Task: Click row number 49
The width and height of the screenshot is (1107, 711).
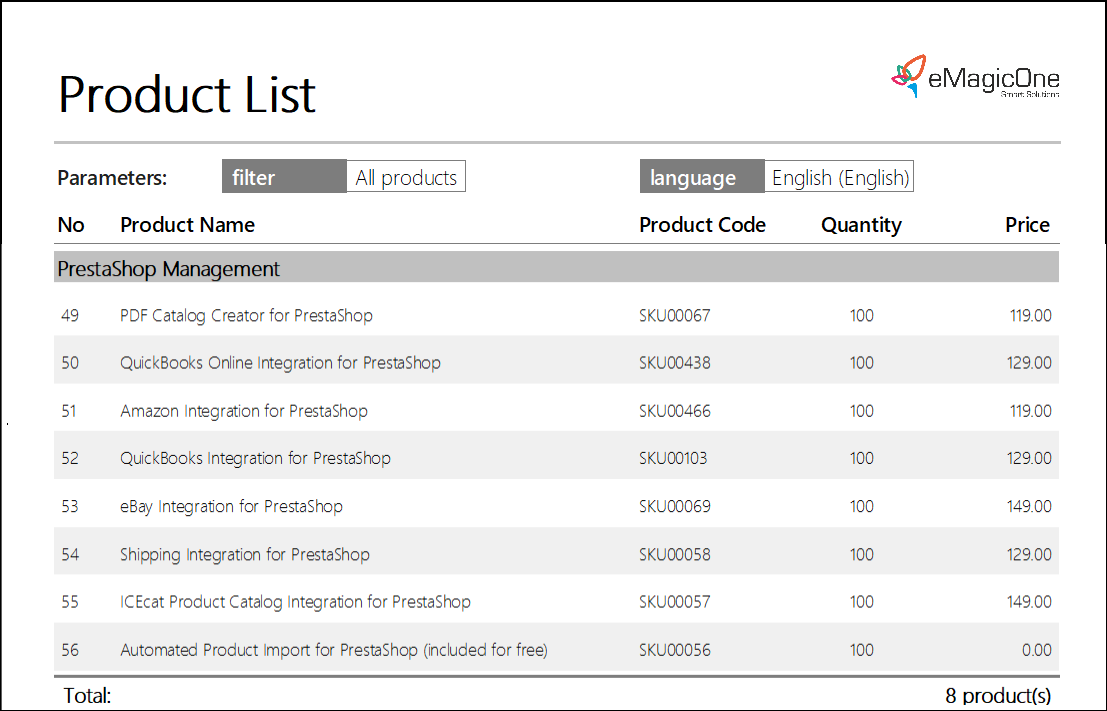Action: pos(70,316)
